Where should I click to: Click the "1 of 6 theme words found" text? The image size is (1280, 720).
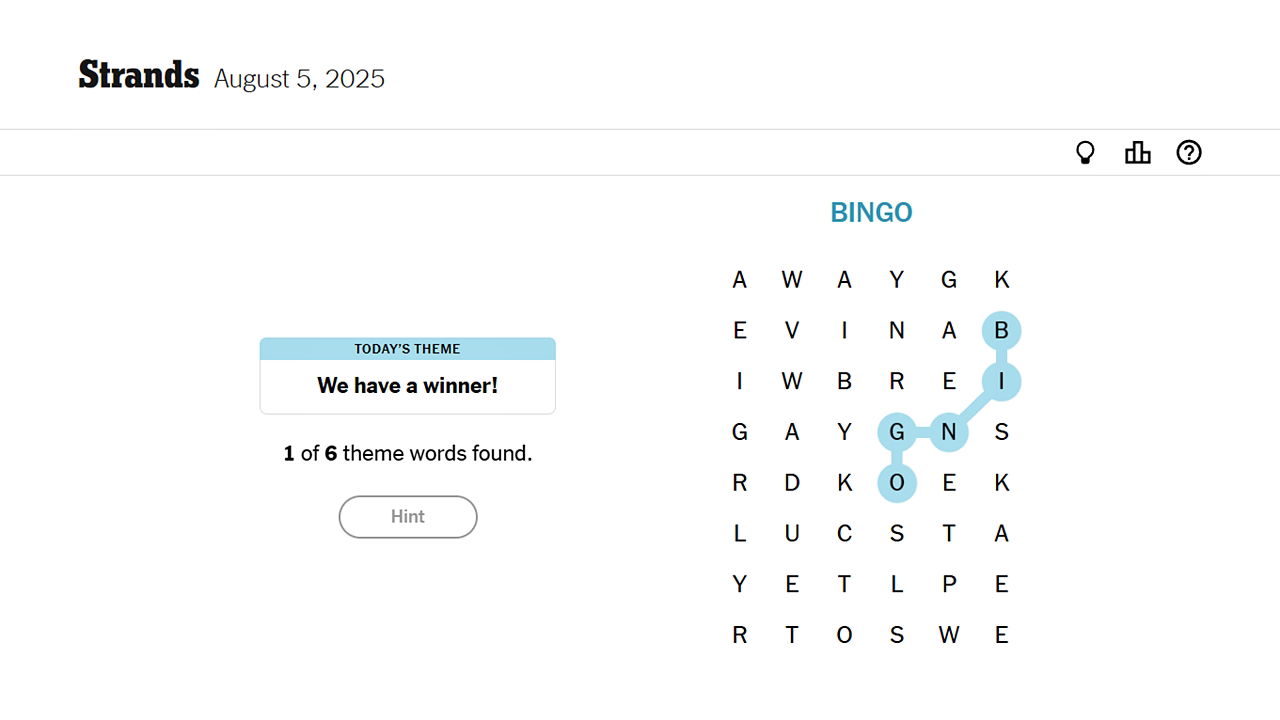[407, 454]
